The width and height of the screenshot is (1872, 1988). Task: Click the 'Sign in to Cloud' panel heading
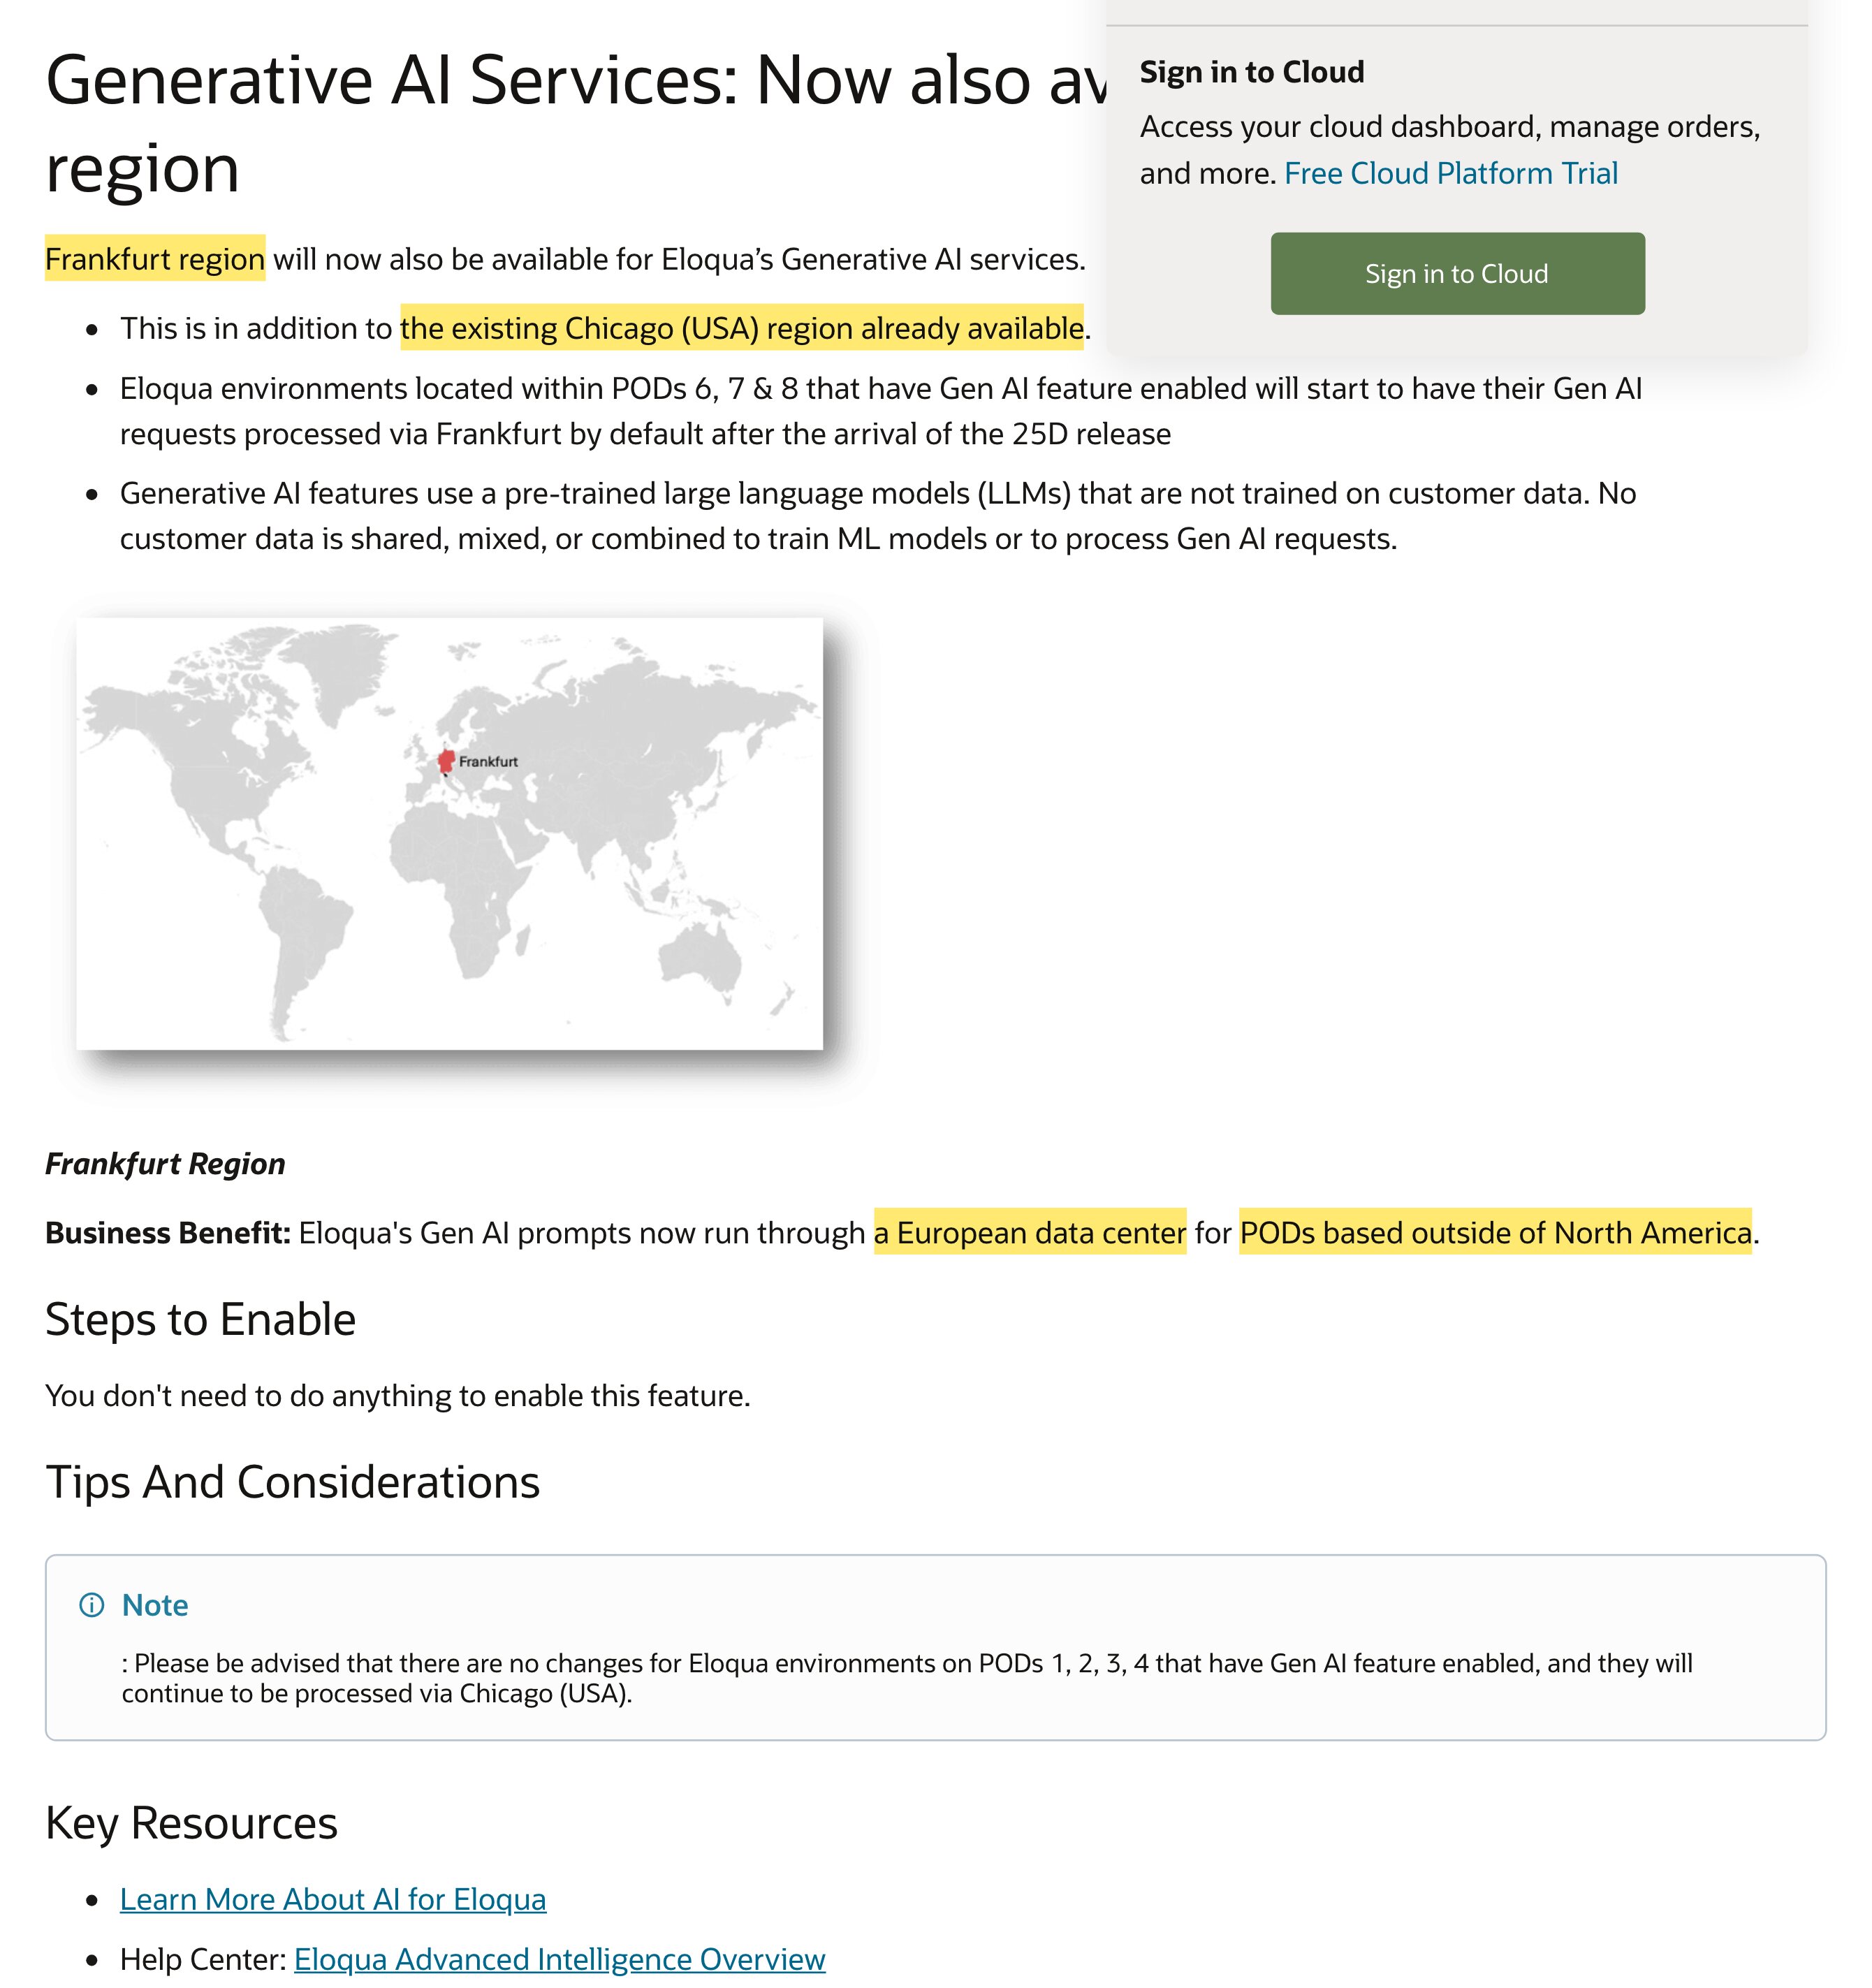(x=1252, y=72)
